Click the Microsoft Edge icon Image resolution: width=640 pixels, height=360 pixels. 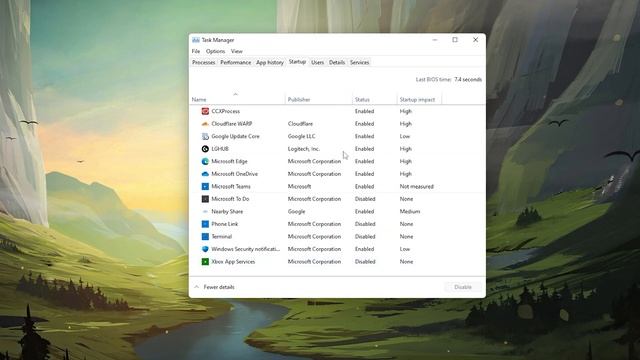pos(205,161)
